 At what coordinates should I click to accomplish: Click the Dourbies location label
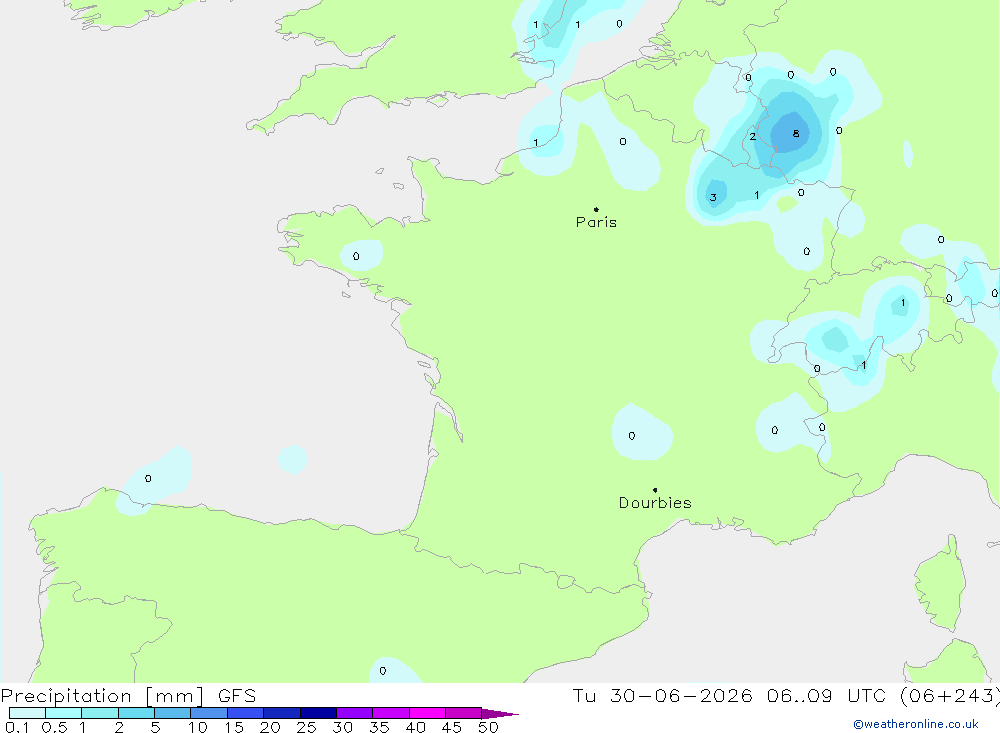[x=655, y=503]
